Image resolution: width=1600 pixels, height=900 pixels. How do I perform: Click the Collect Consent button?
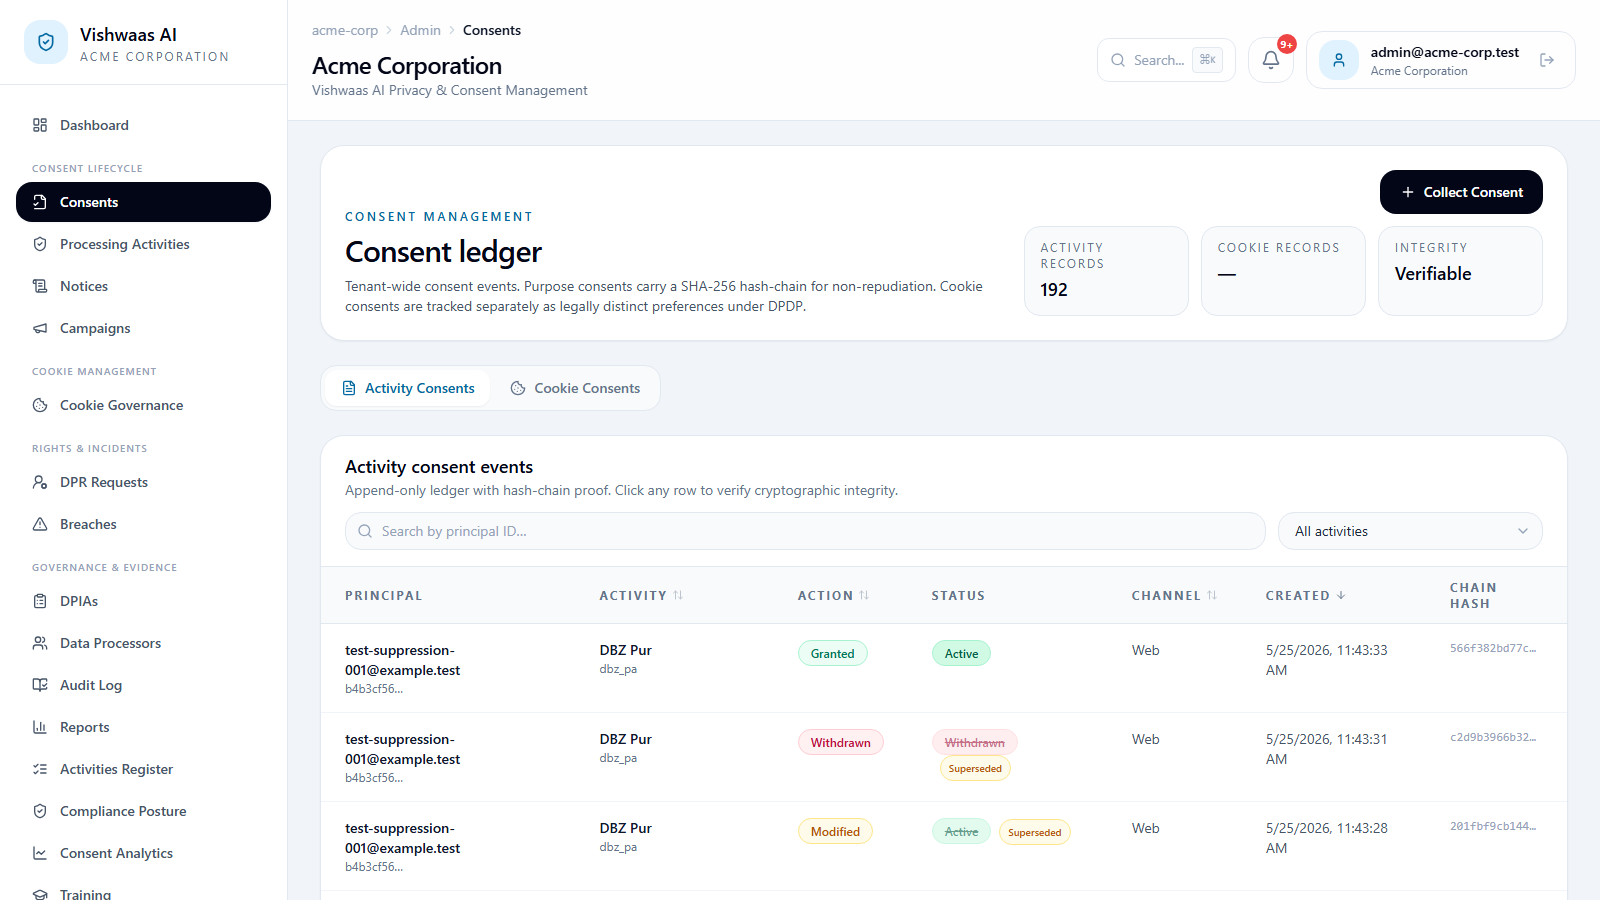pos(1461,192)
